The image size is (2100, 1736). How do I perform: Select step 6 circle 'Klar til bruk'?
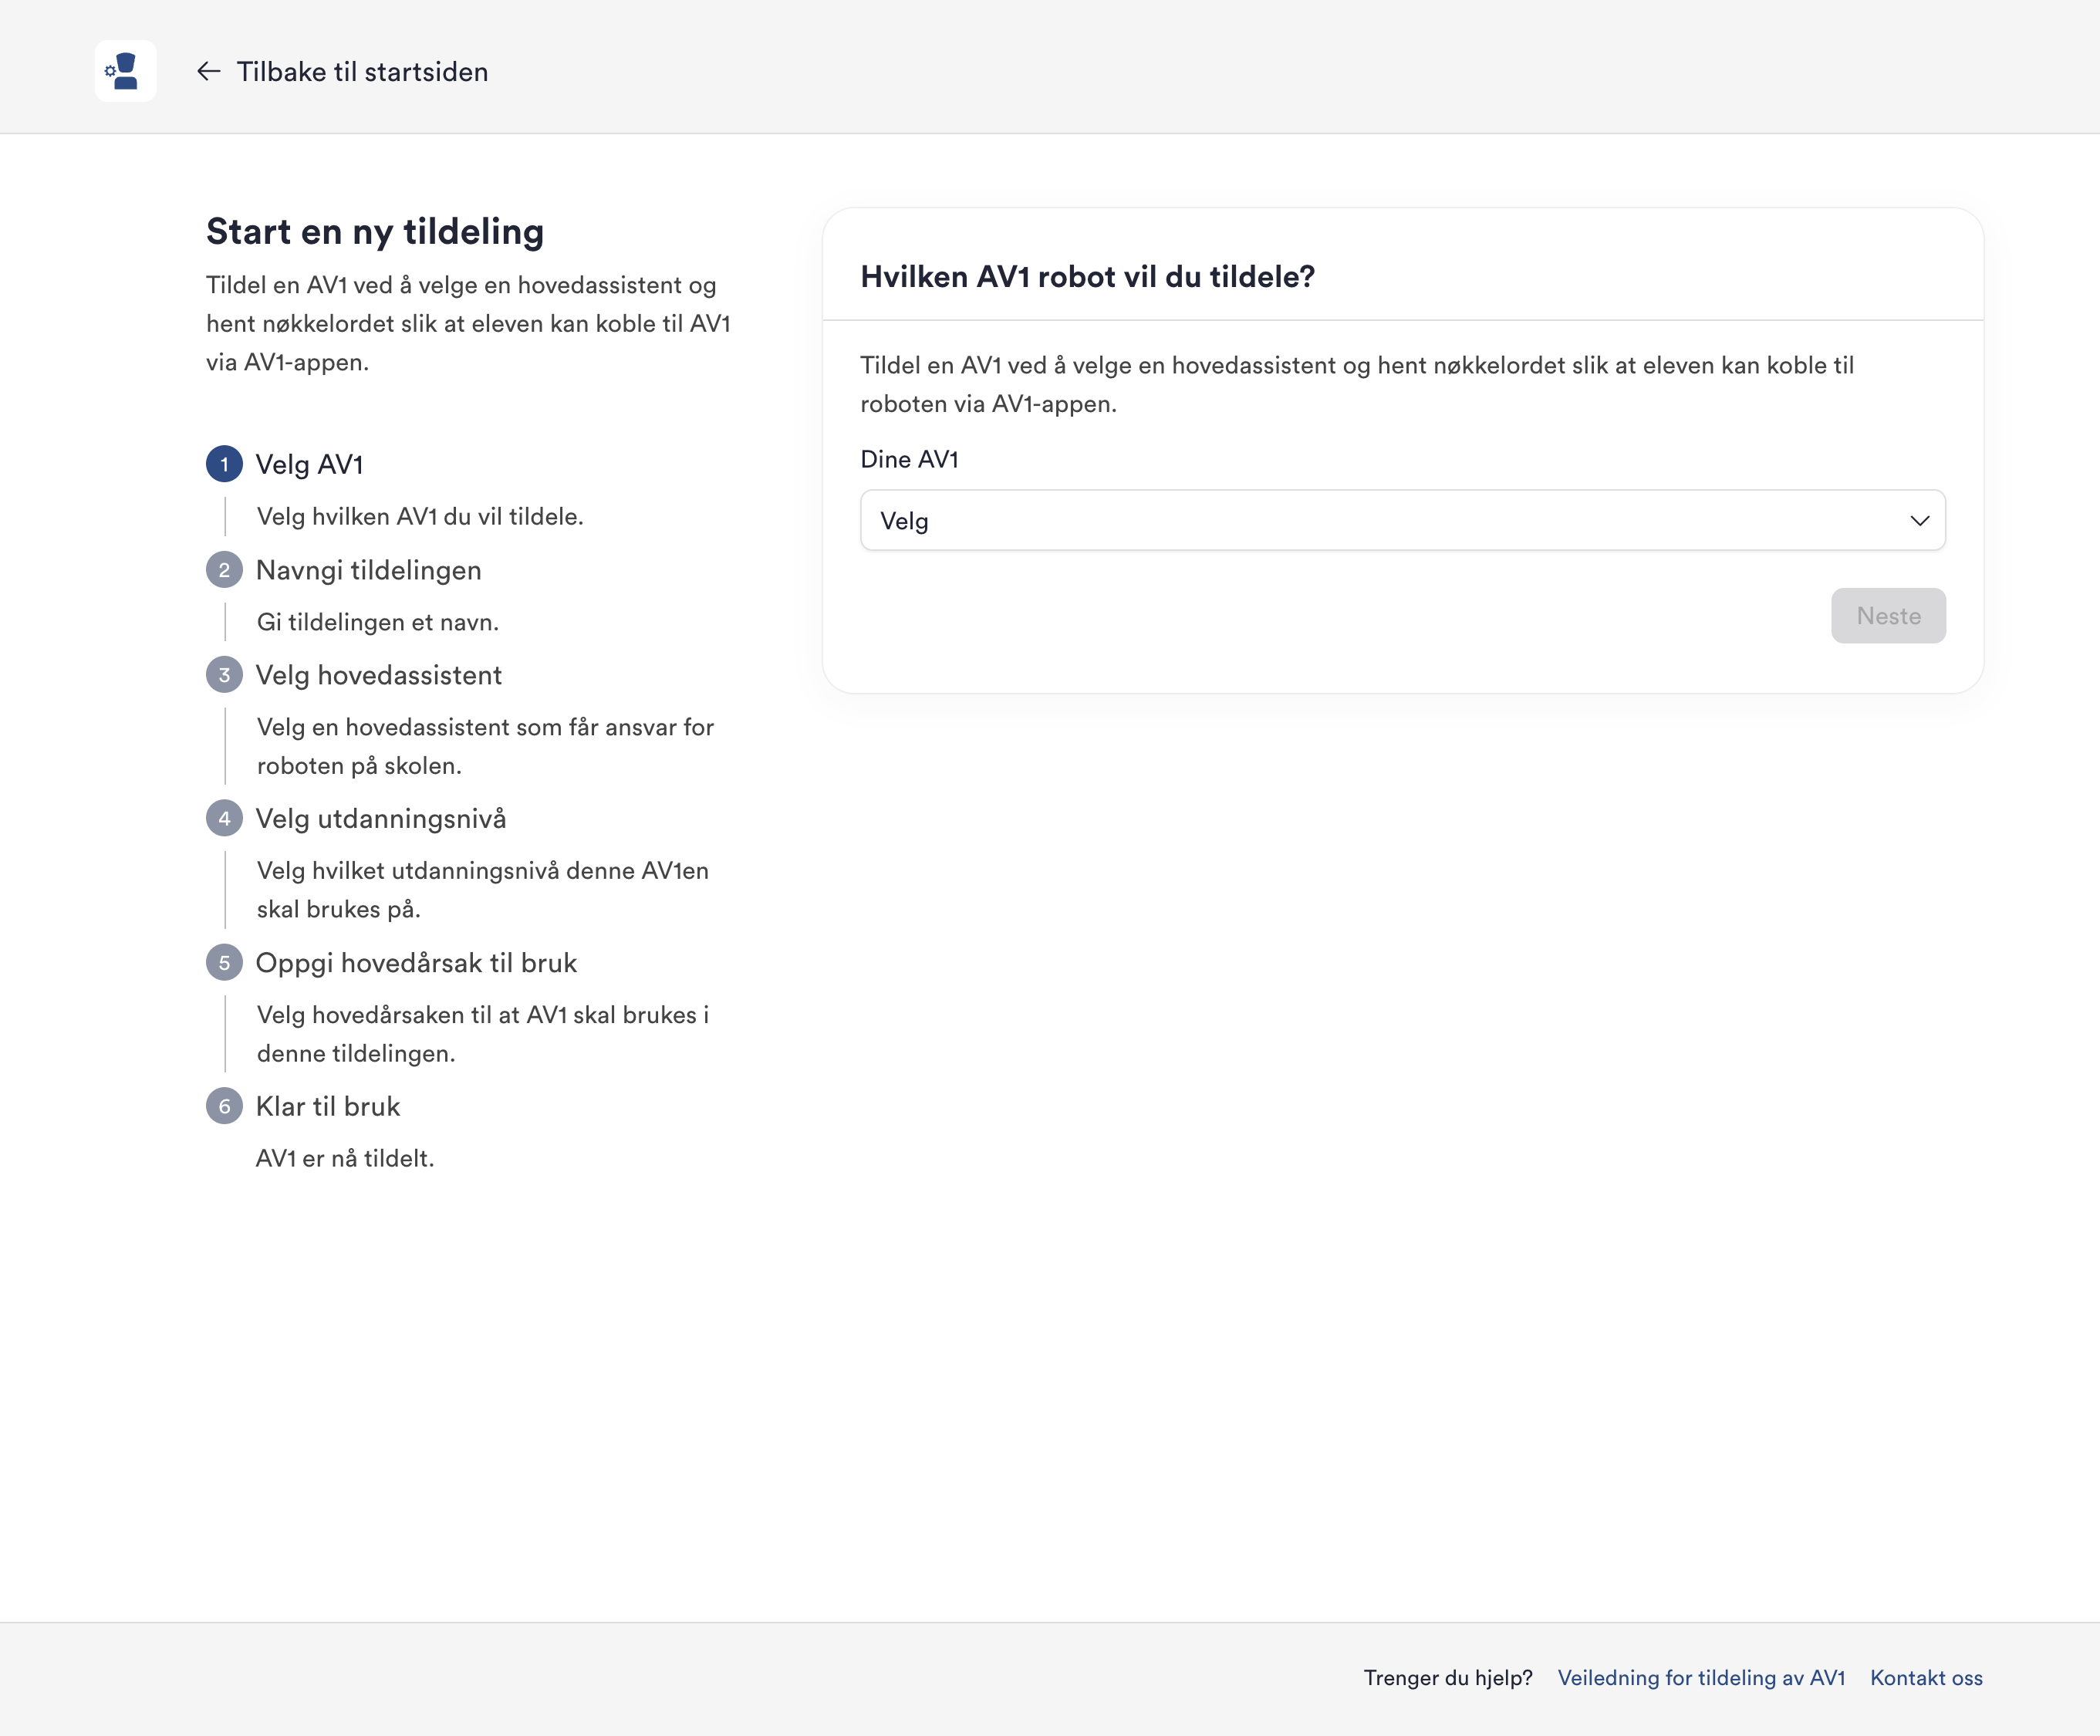(x=224, y=1106)
